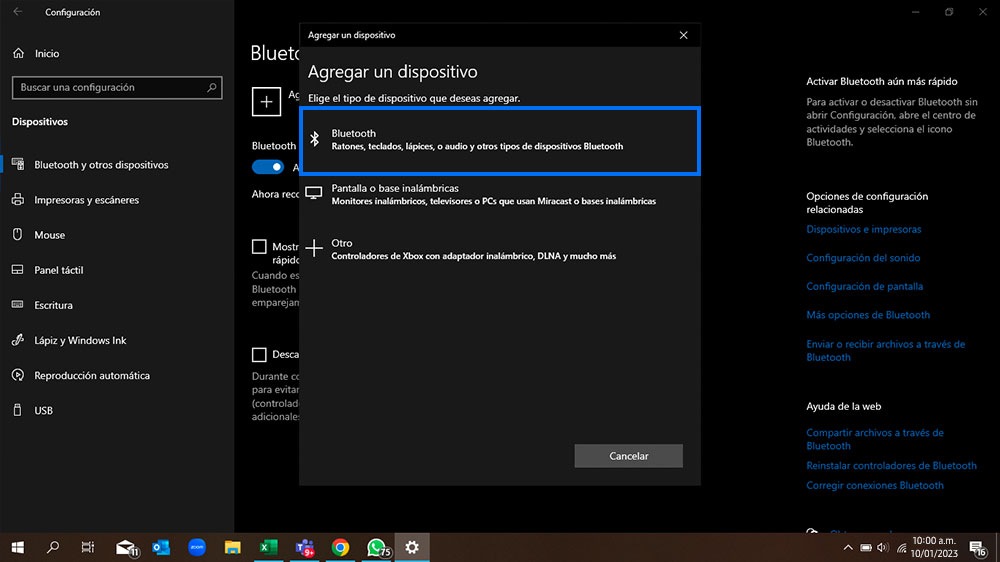Toggle the Bluetooth switch off
The height and width of the screenshot is (562, 1000).
(x=268, y=167)
